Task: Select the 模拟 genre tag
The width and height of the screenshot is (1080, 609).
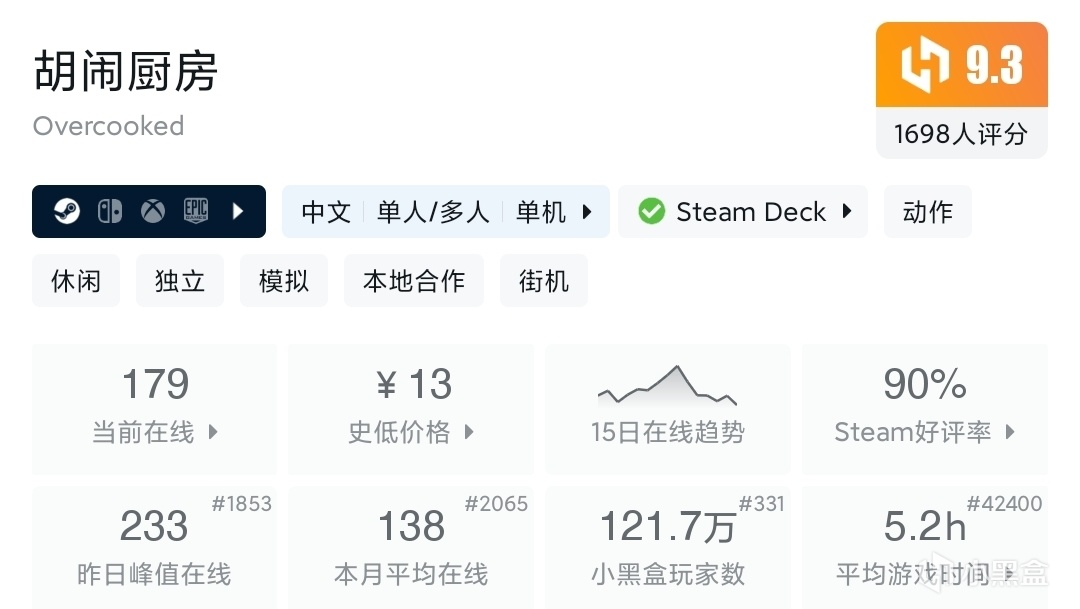Action: pyautogui.click(x=284, y=281)
